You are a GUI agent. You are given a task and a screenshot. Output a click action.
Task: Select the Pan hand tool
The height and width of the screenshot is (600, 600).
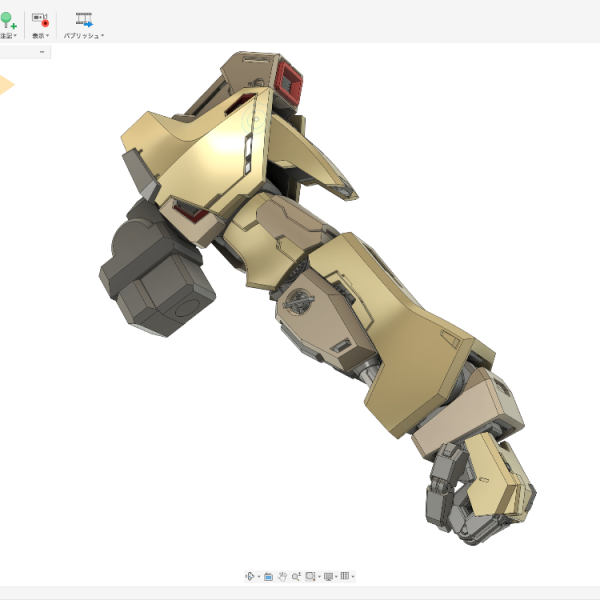coord(282,576)
